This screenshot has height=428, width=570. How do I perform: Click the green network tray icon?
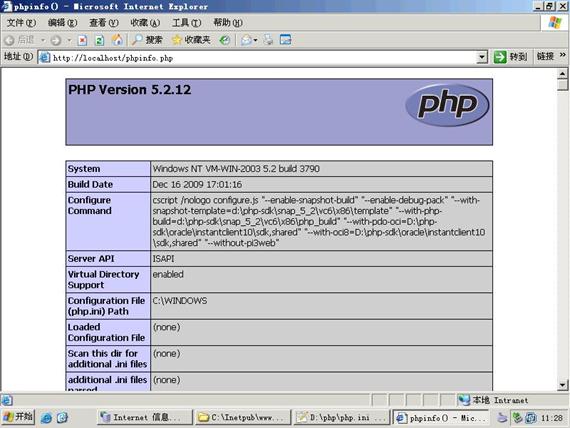[517, 418]
